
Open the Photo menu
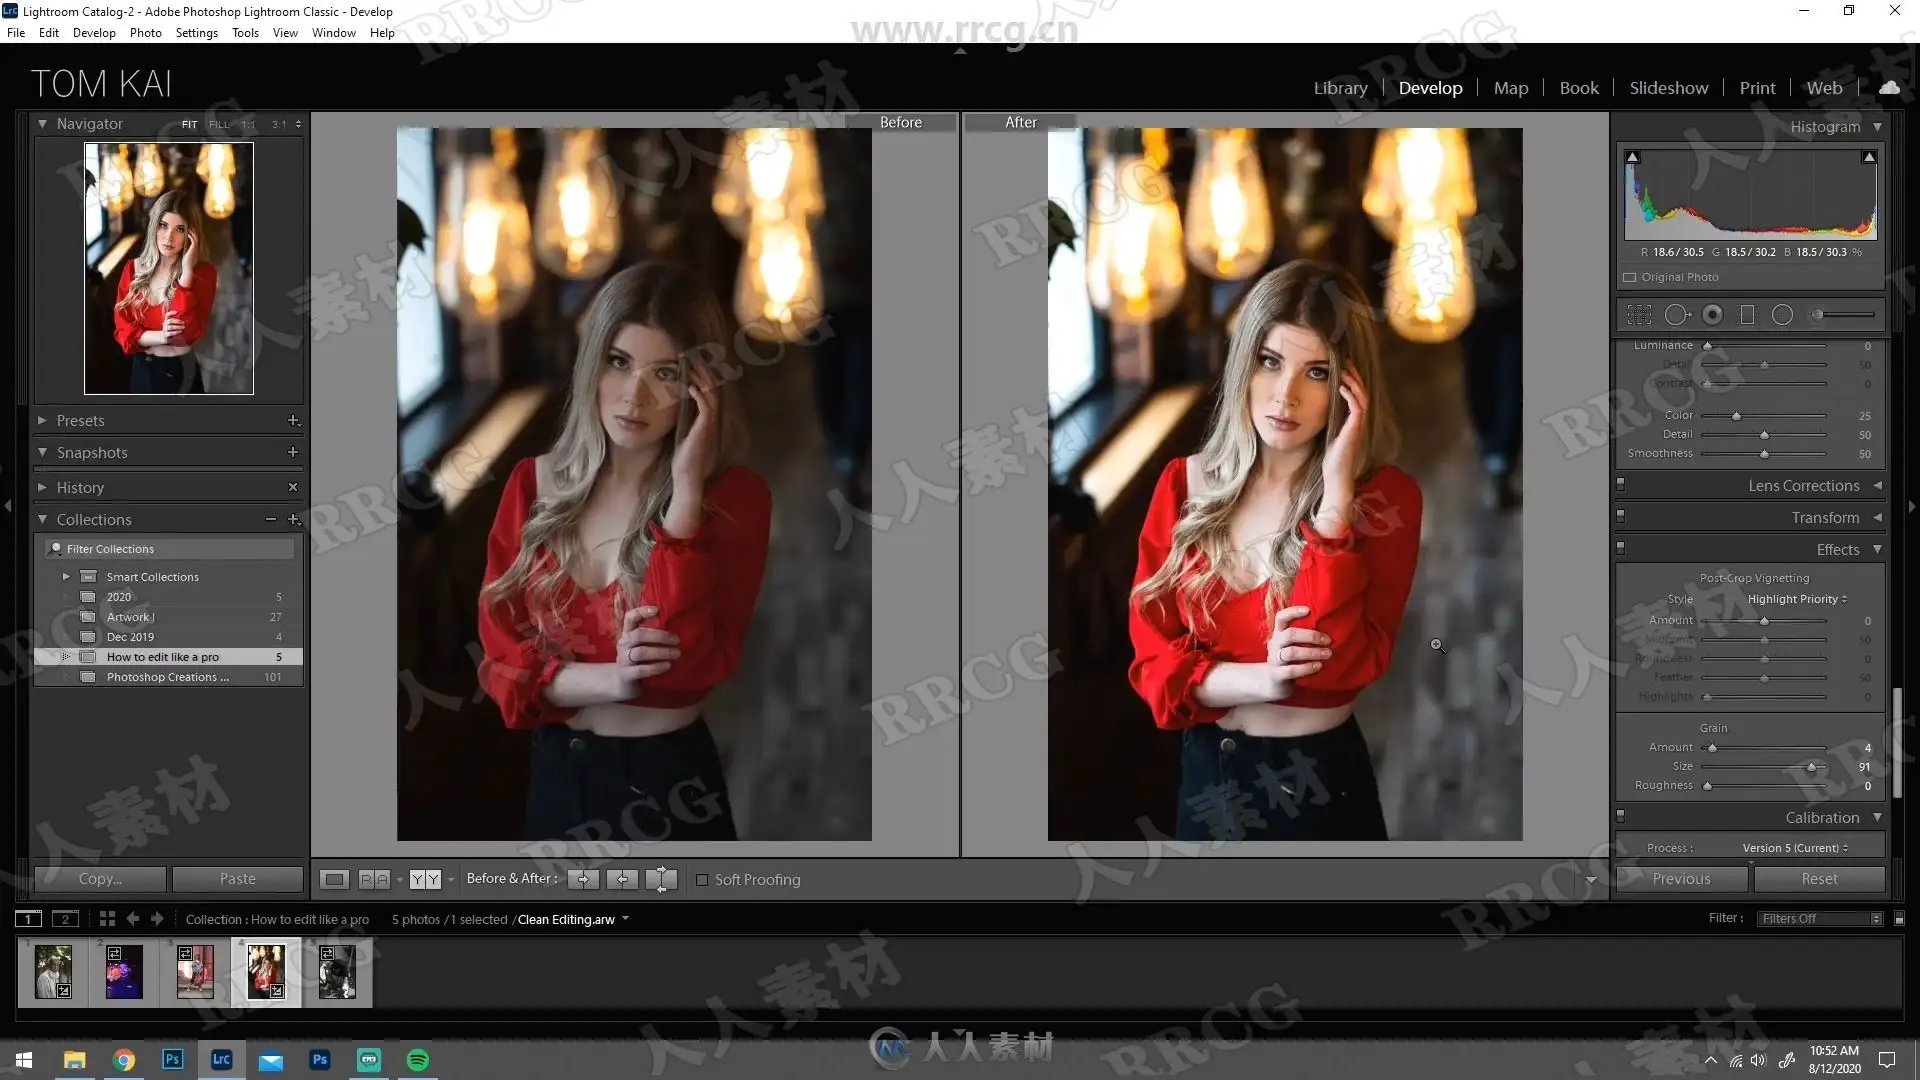point(145,33)
